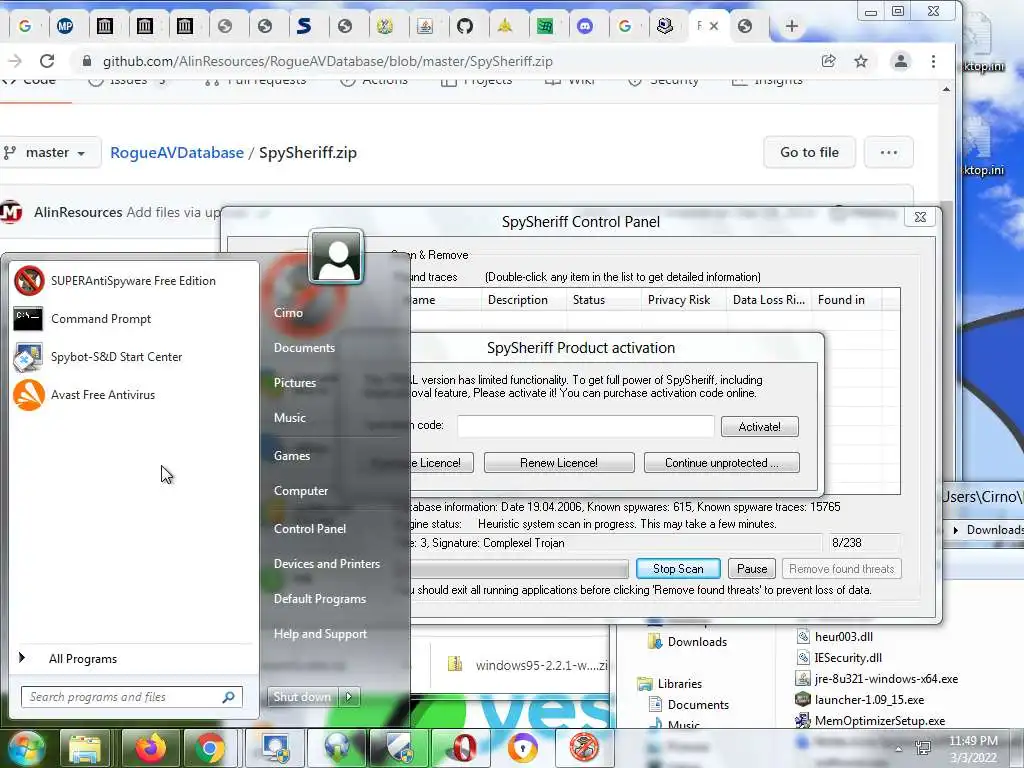Open Music from Start menu
The width and height of the screenshot is (1024, 768).
(289, 418)
